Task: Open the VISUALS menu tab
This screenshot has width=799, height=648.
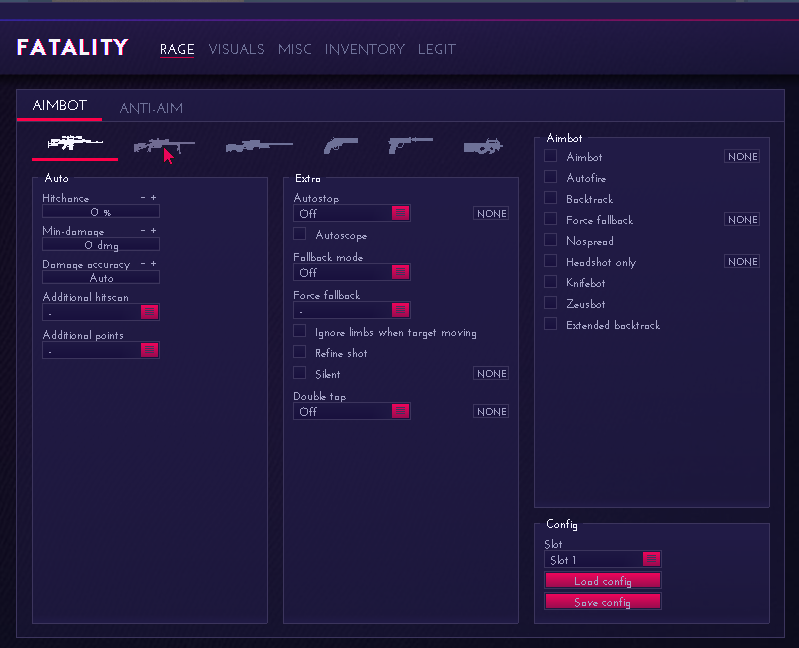Action: 236,49
